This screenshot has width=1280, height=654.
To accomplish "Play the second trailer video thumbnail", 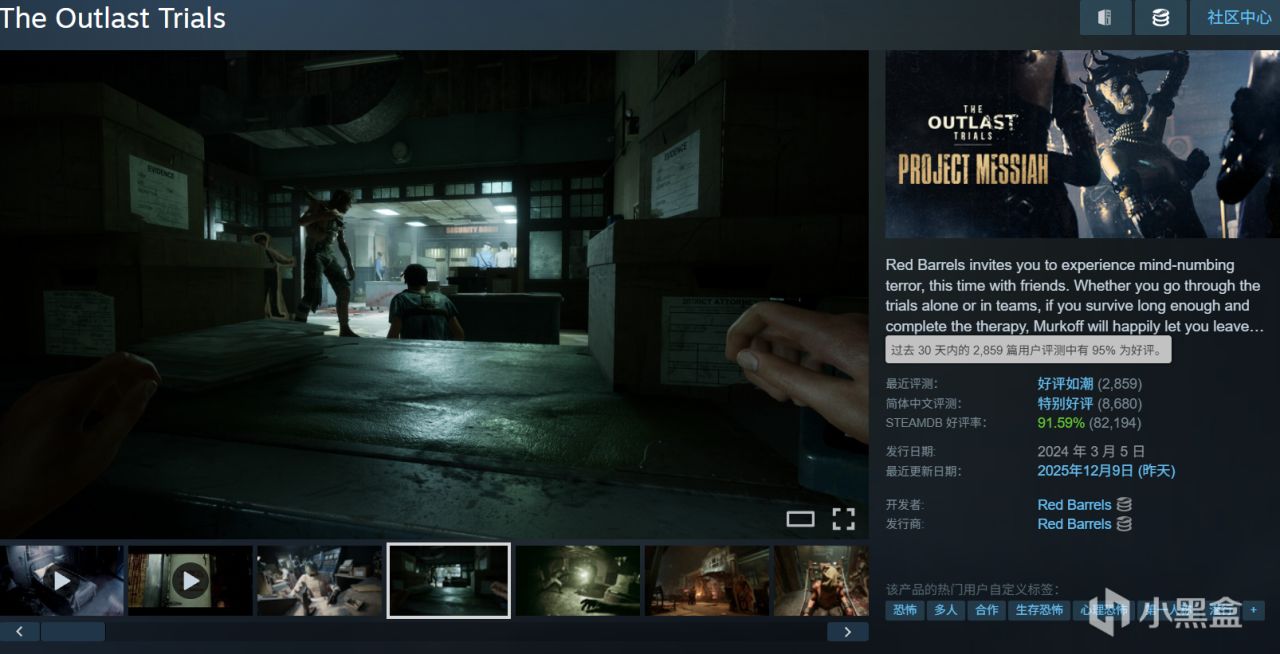I will click(x=190, y=581).
